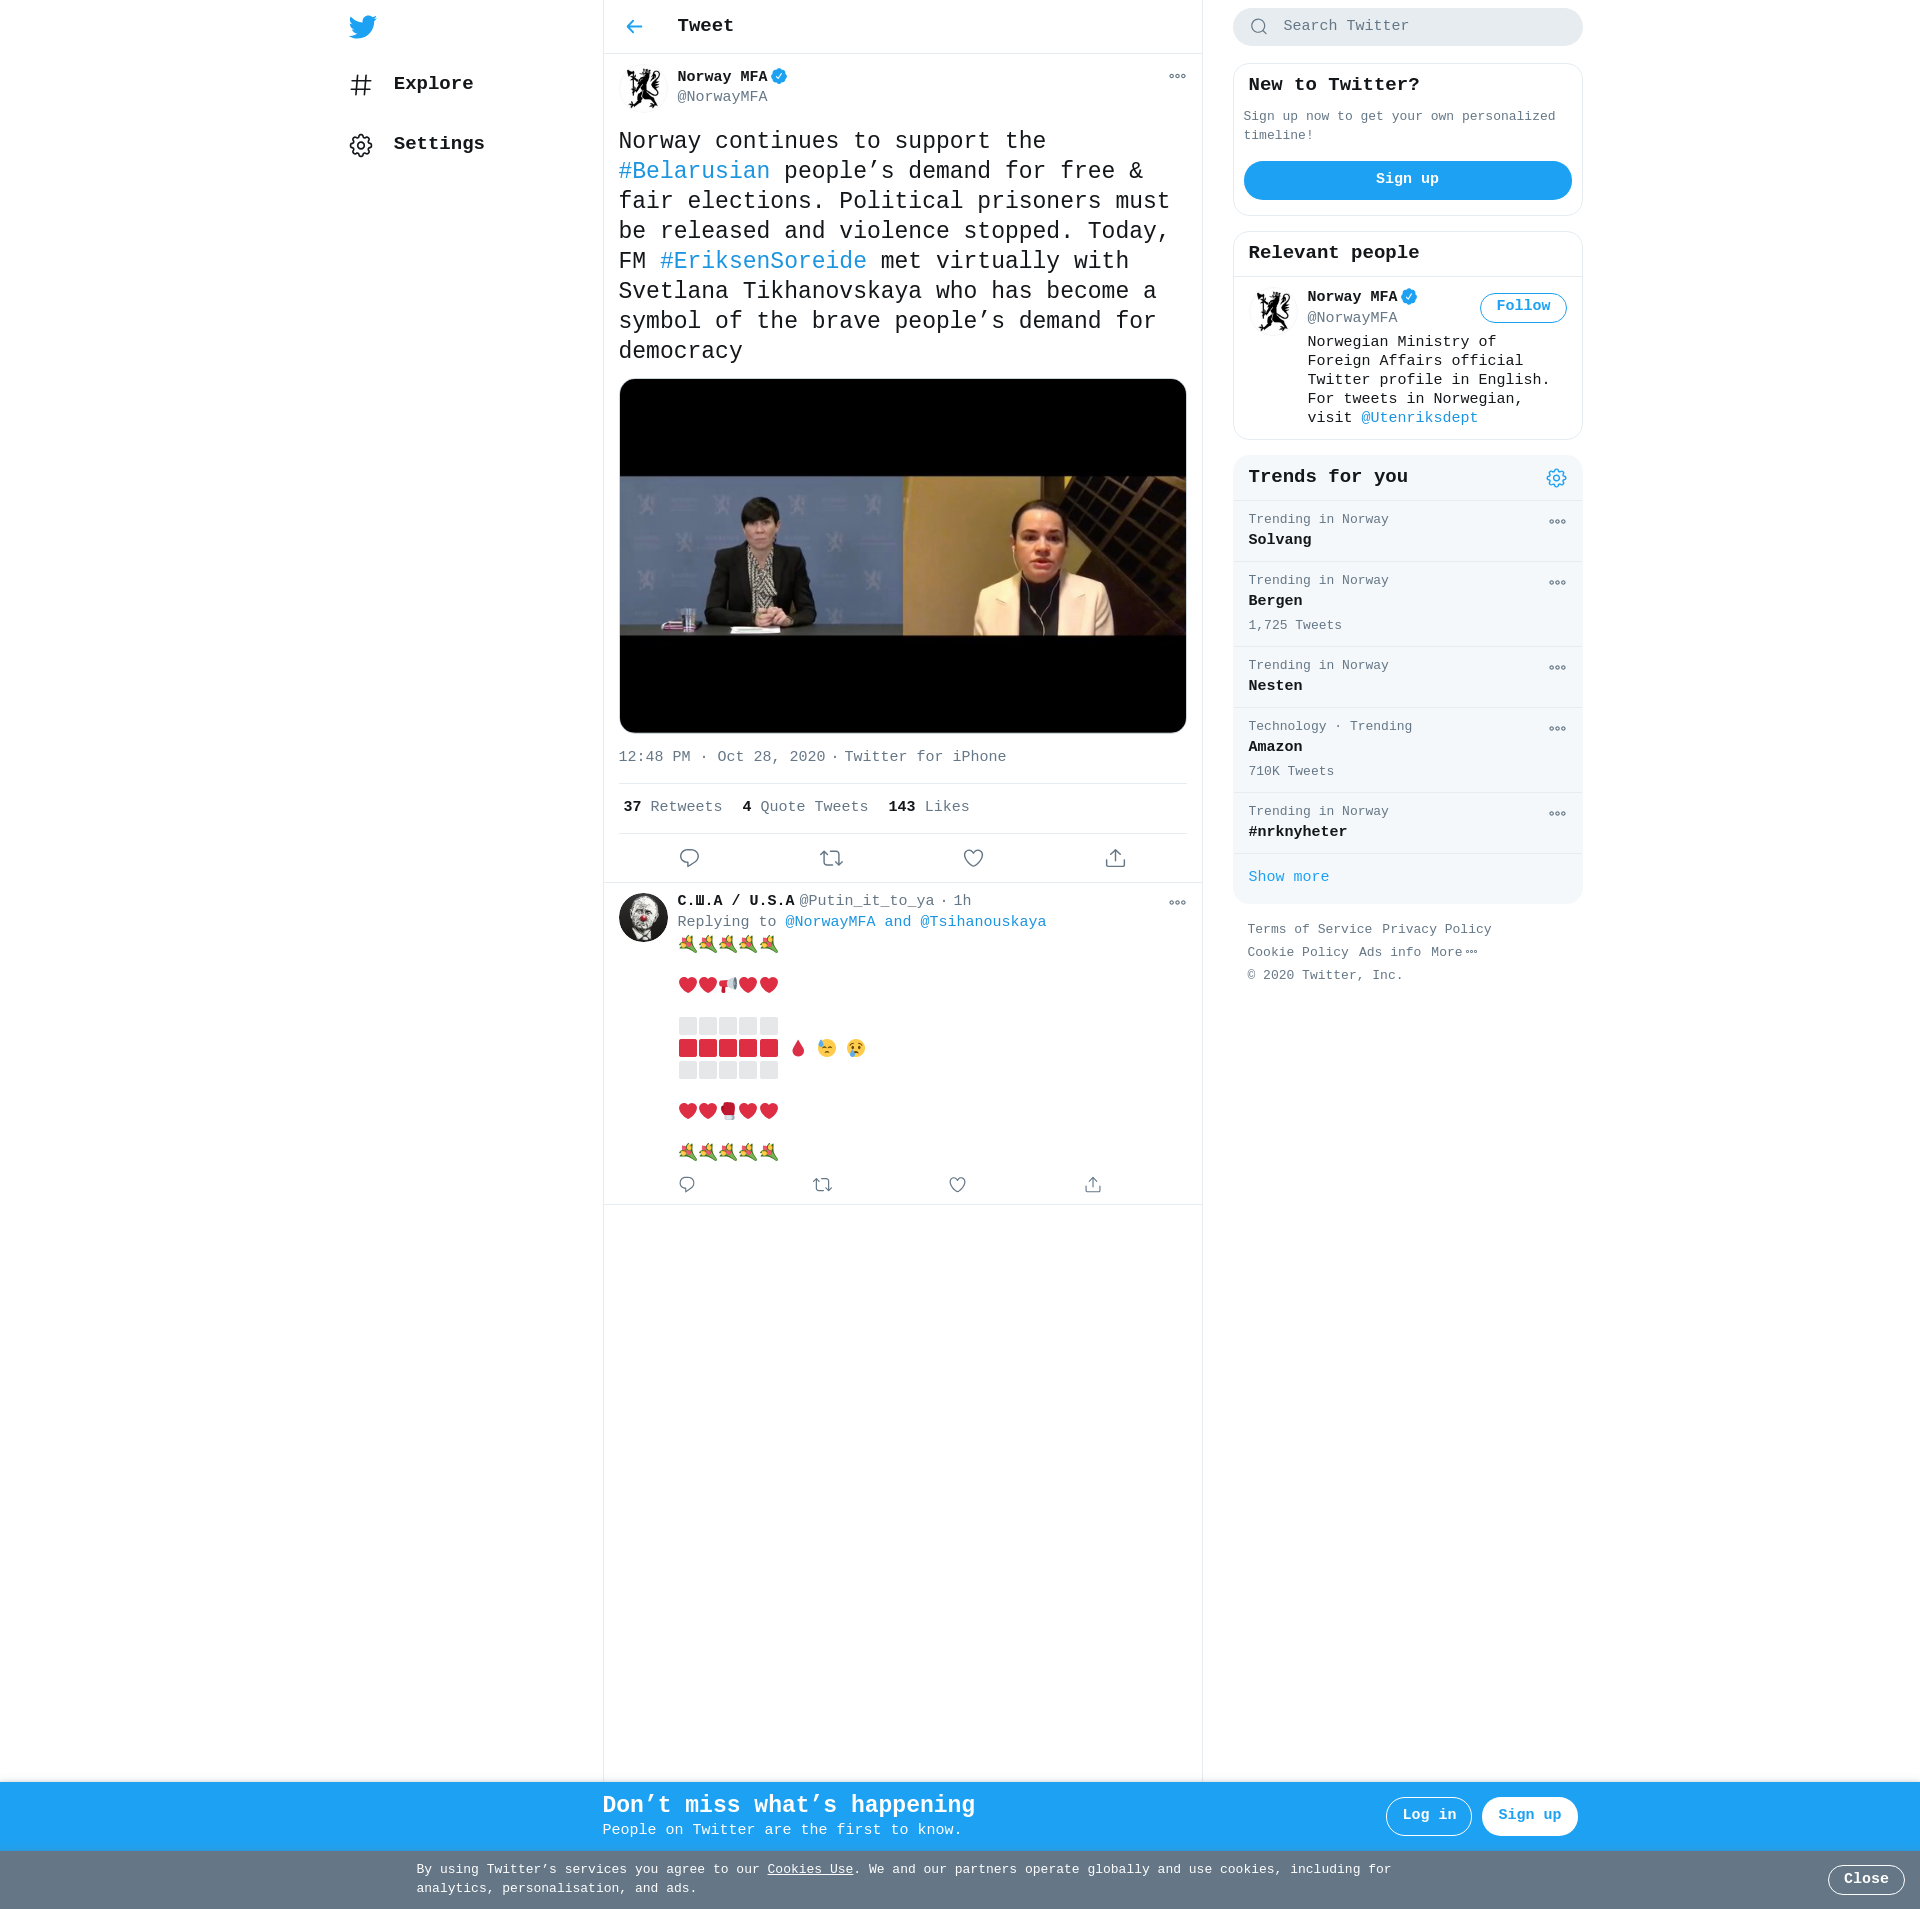
Task: Go back using the arrow icon
Action: (634, 27)
